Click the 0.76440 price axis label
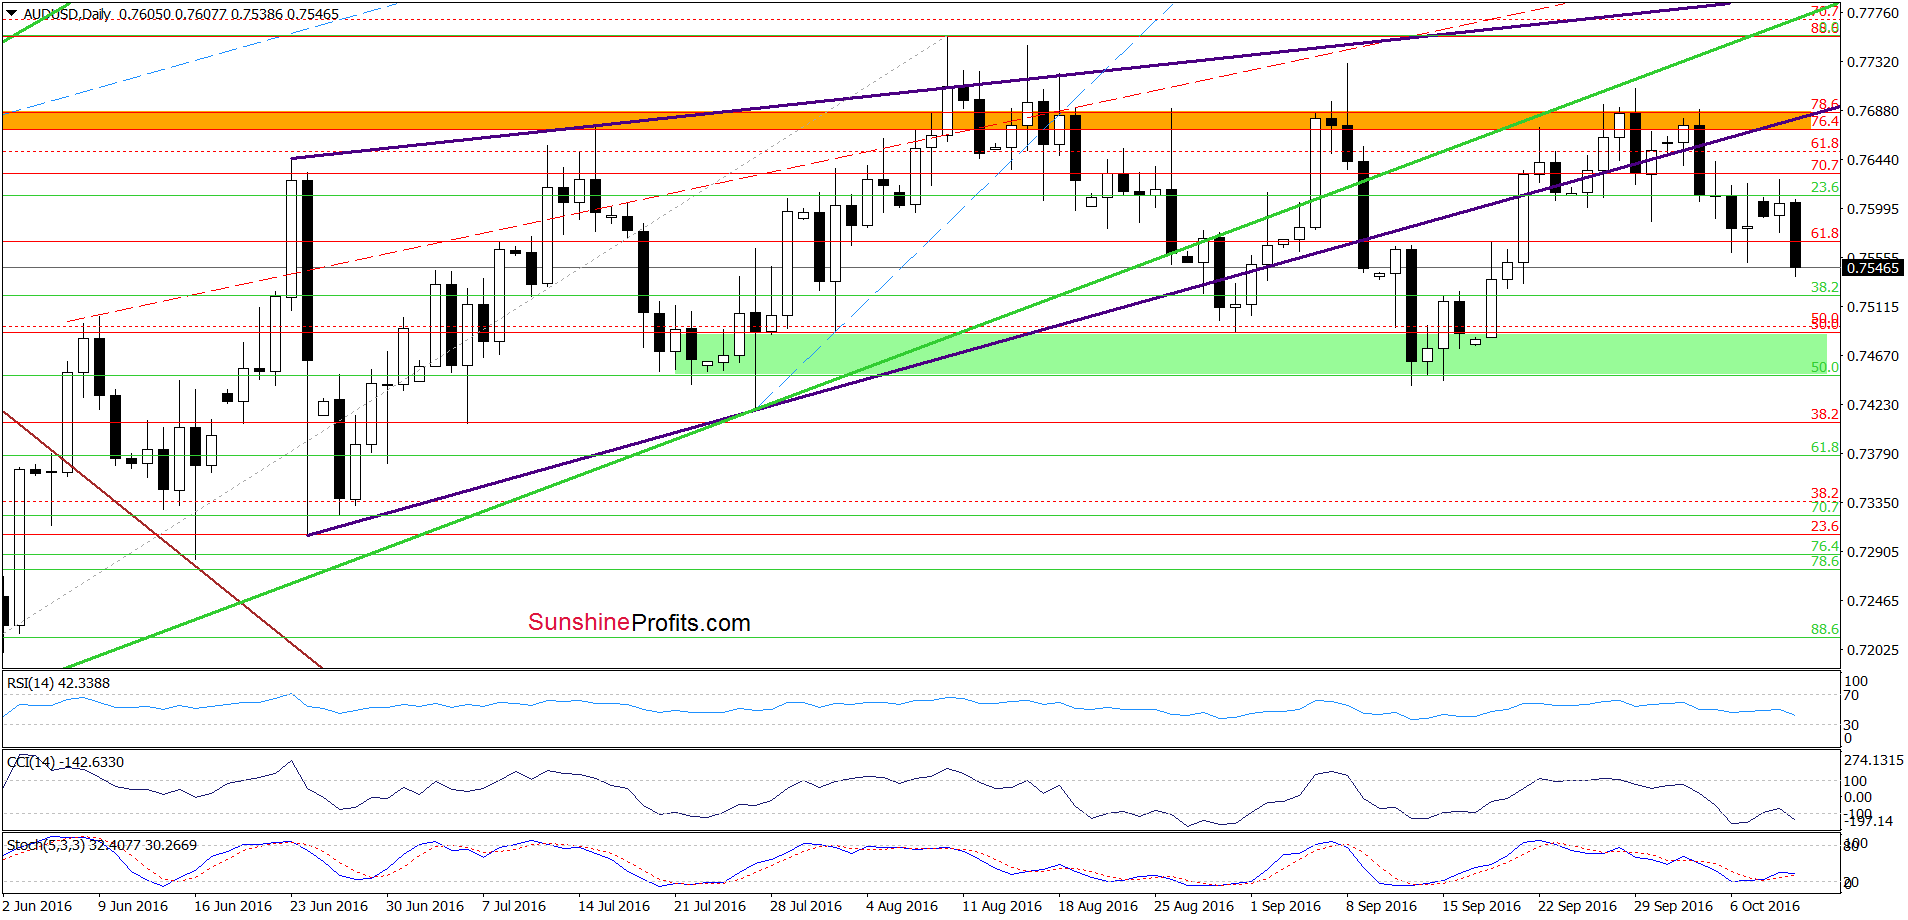 (x=1872, y=160)
